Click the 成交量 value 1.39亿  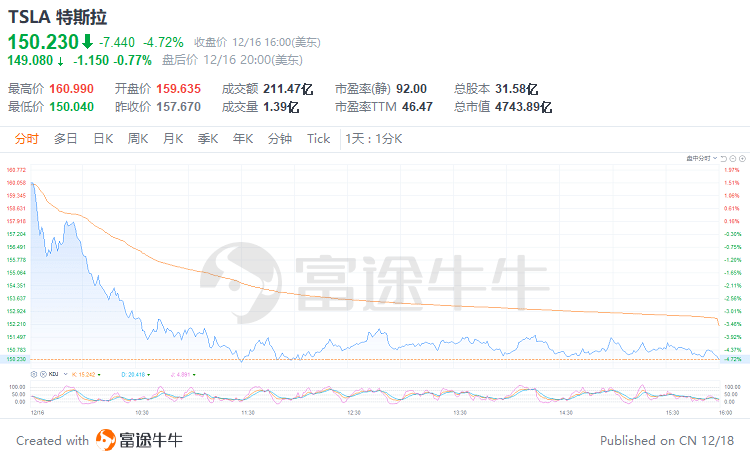[281, 107]
